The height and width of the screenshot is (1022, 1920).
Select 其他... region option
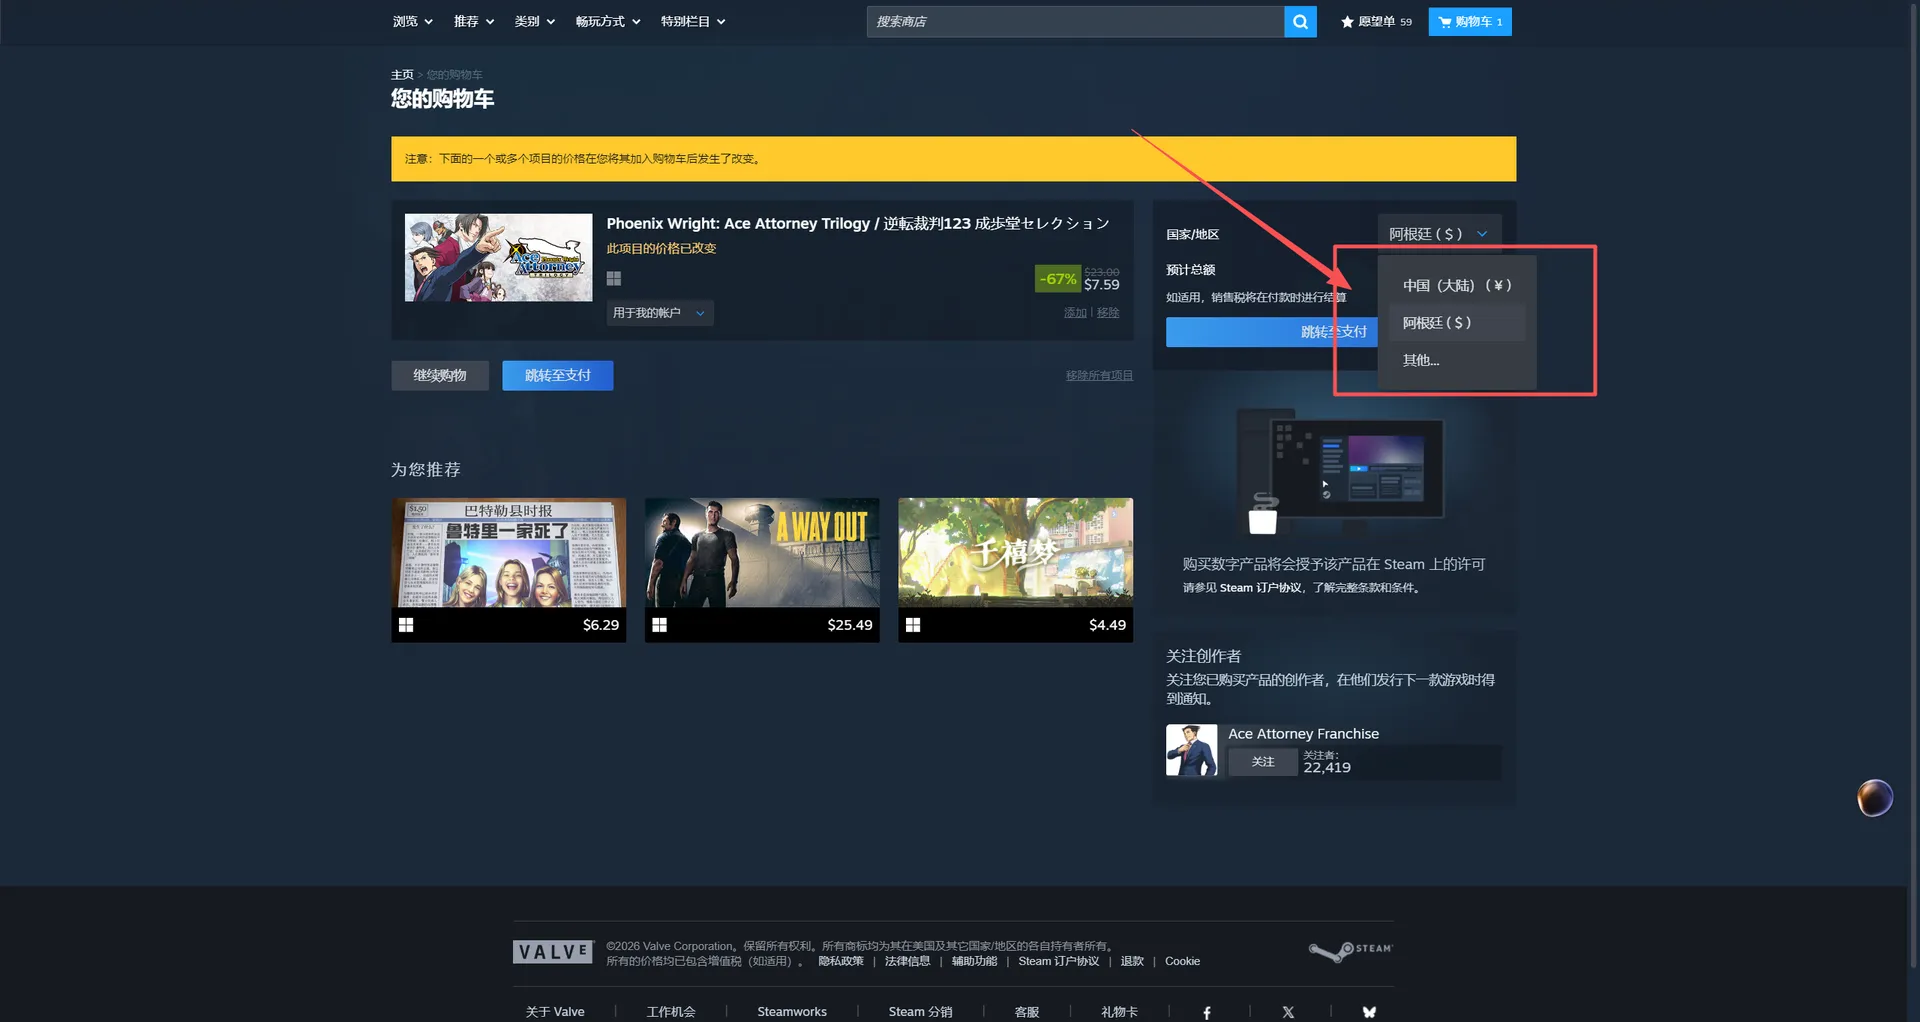click(x=1457, y=360)
